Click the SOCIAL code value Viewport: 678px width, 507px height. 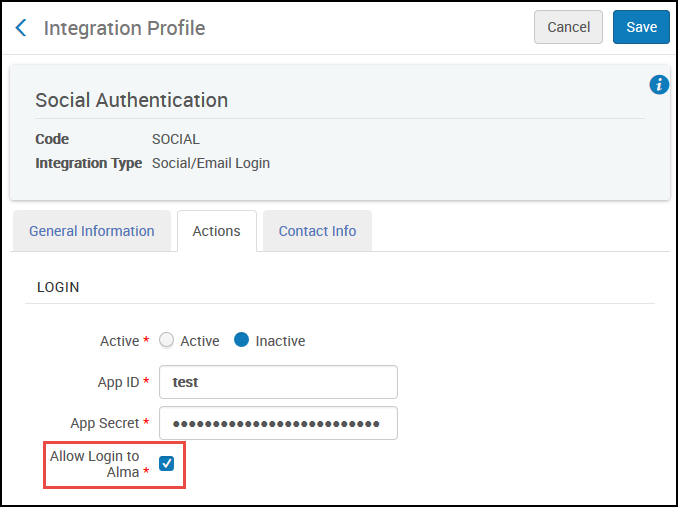[x=176, y=139]
